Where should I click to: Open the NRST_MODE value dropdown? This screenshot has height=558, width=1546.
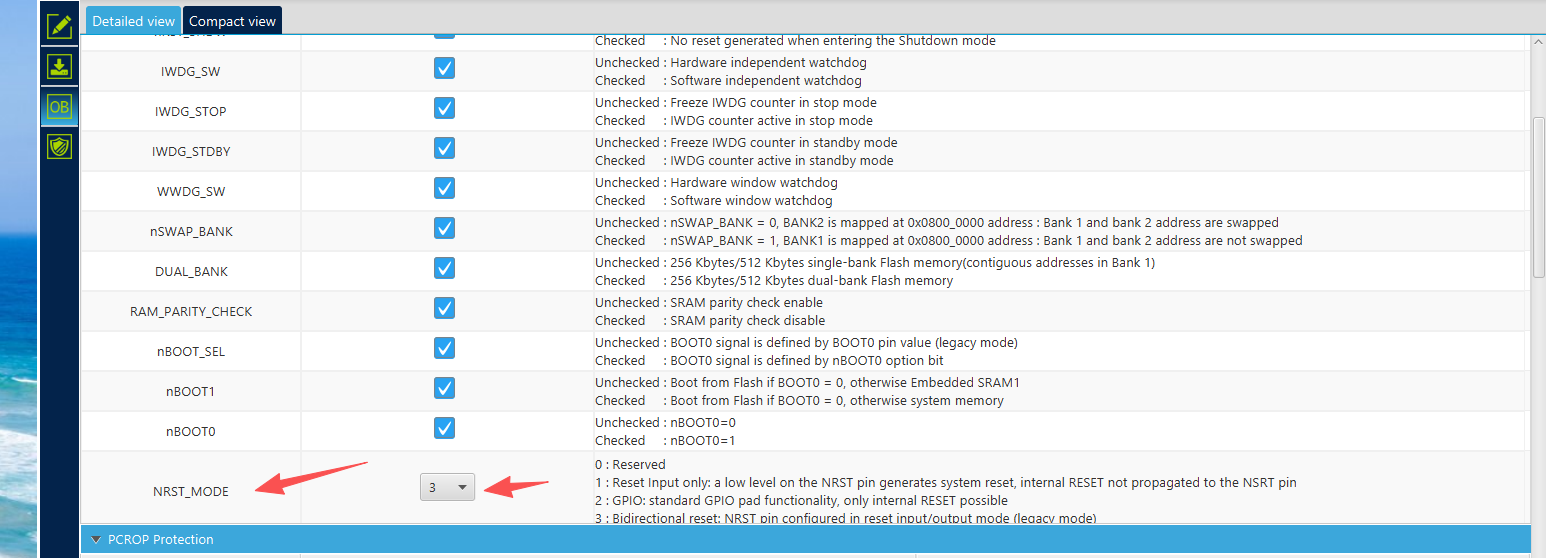pyautogui.click(x=447, y=487)
